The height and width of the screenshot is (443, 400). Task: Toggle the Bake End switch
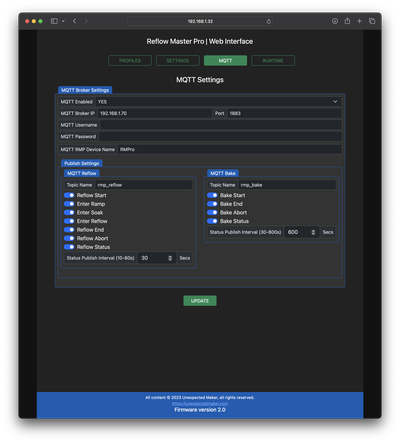(x=212, y=204)
